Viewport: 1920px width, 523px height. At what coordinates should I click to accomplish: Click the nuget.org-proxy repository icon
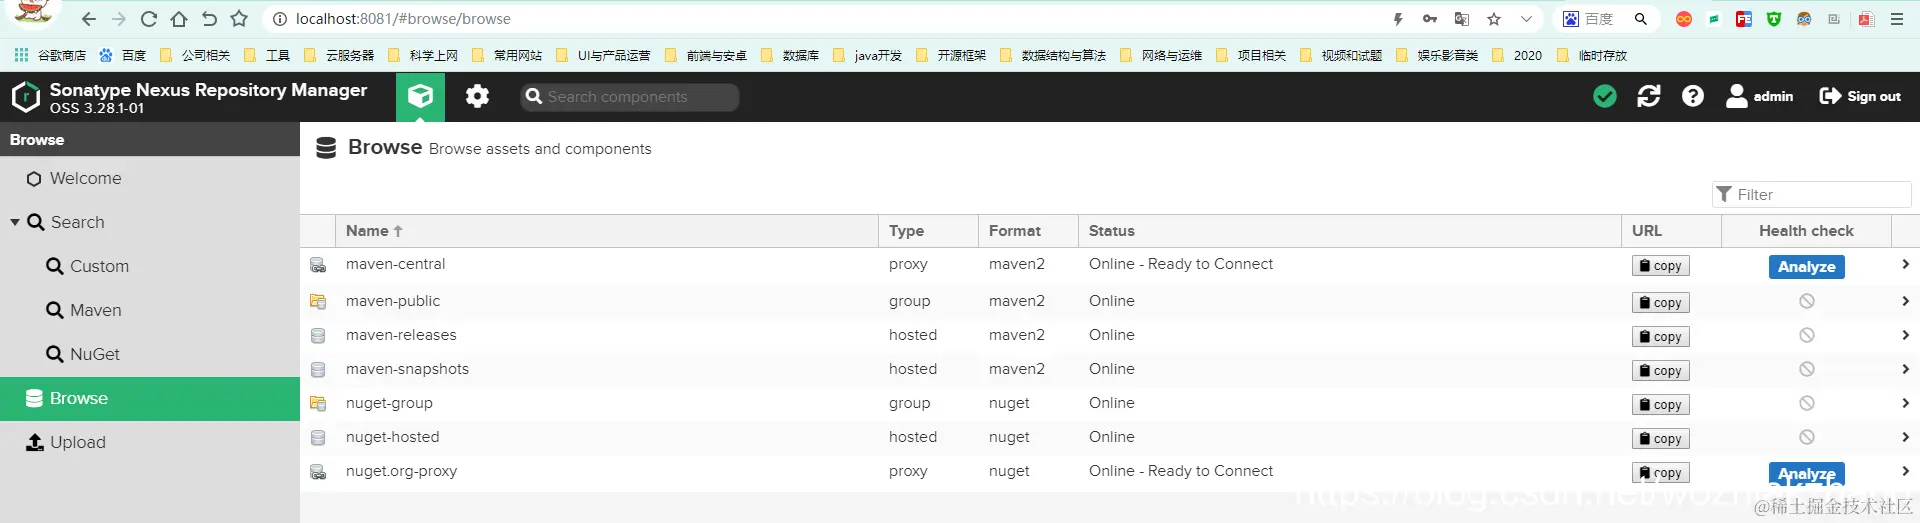point(318,472)
